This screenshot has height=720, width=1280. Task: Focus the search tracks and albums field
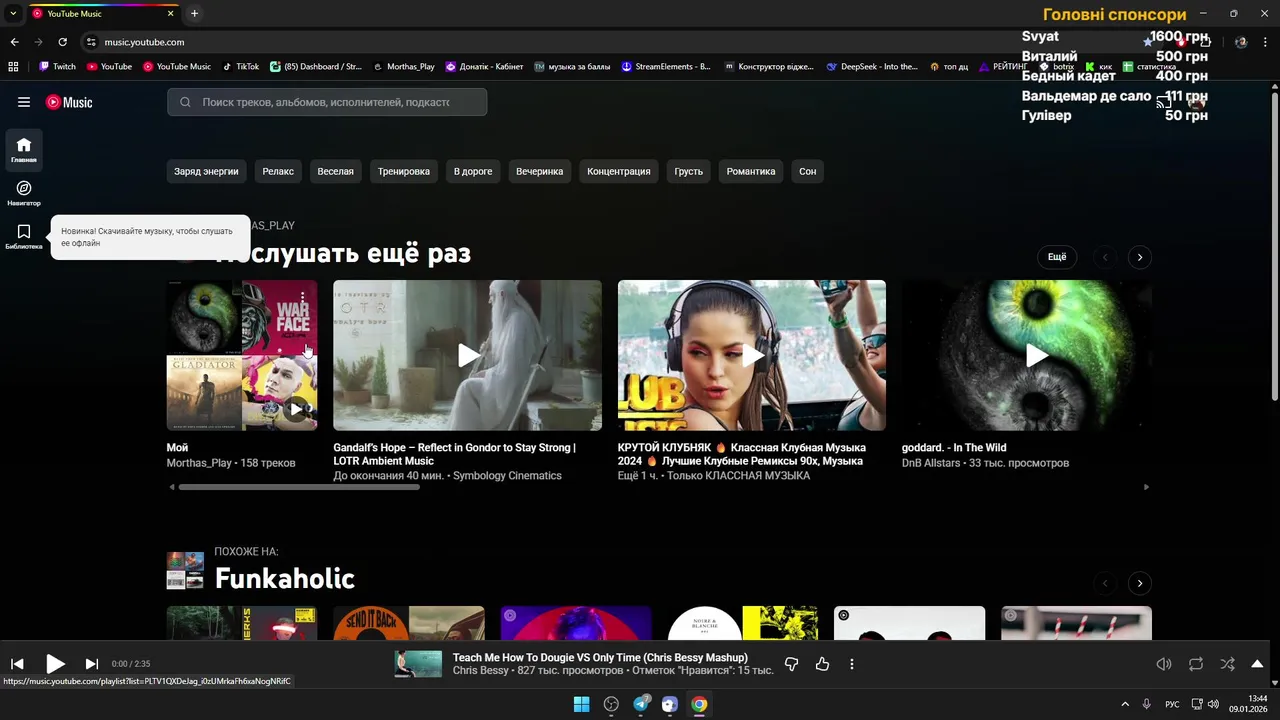click(x=327, y=102)
